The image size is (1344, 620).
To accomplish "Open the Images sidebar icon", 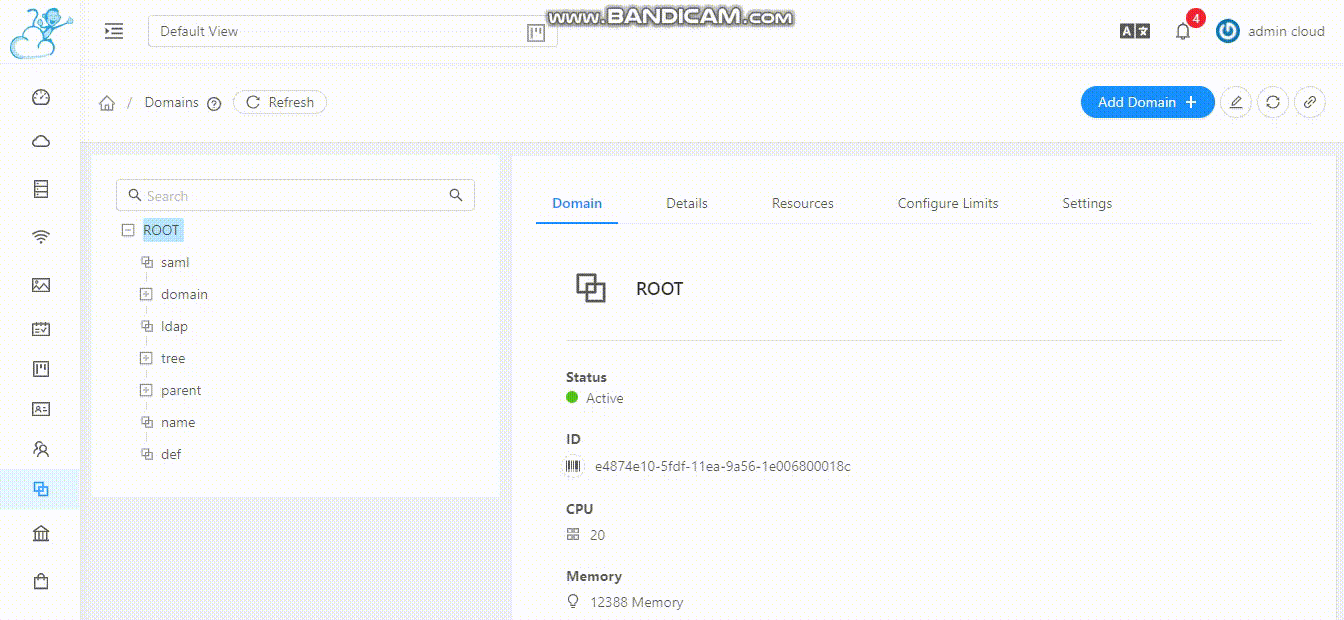I will [x=41, y=285].
